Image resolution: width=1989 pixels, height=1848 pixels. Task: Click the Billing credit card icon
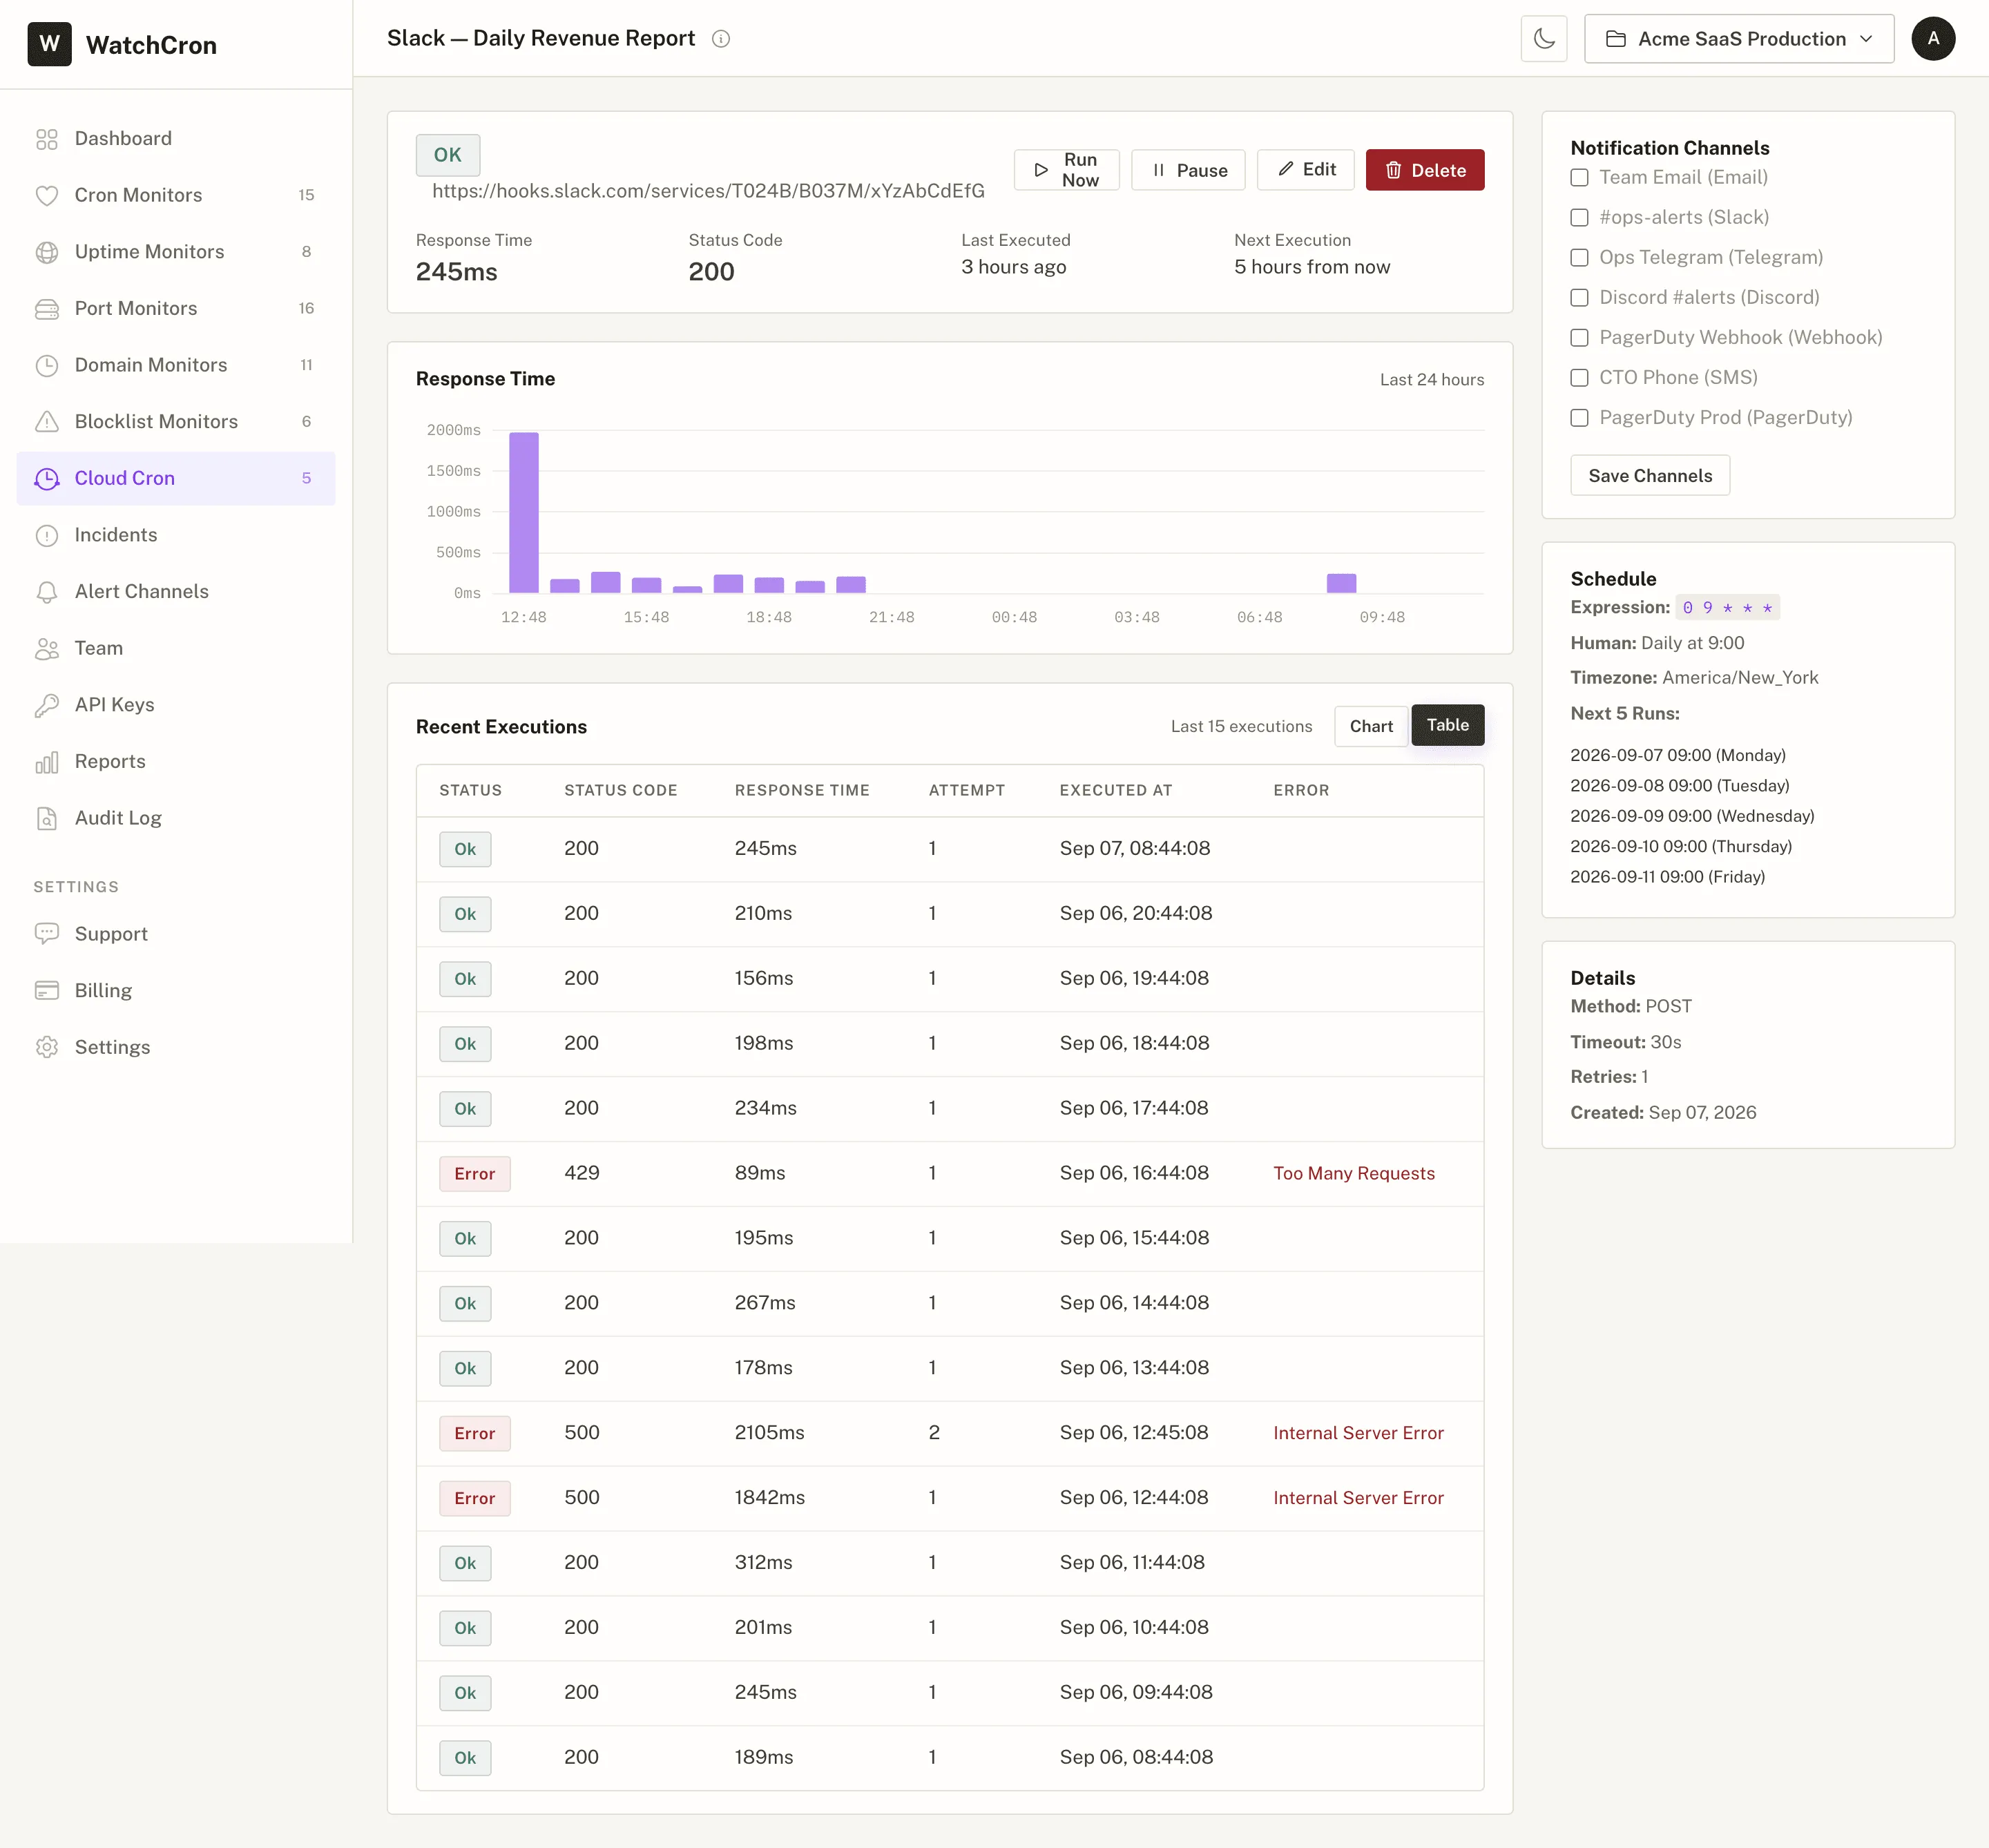point(47,991)
